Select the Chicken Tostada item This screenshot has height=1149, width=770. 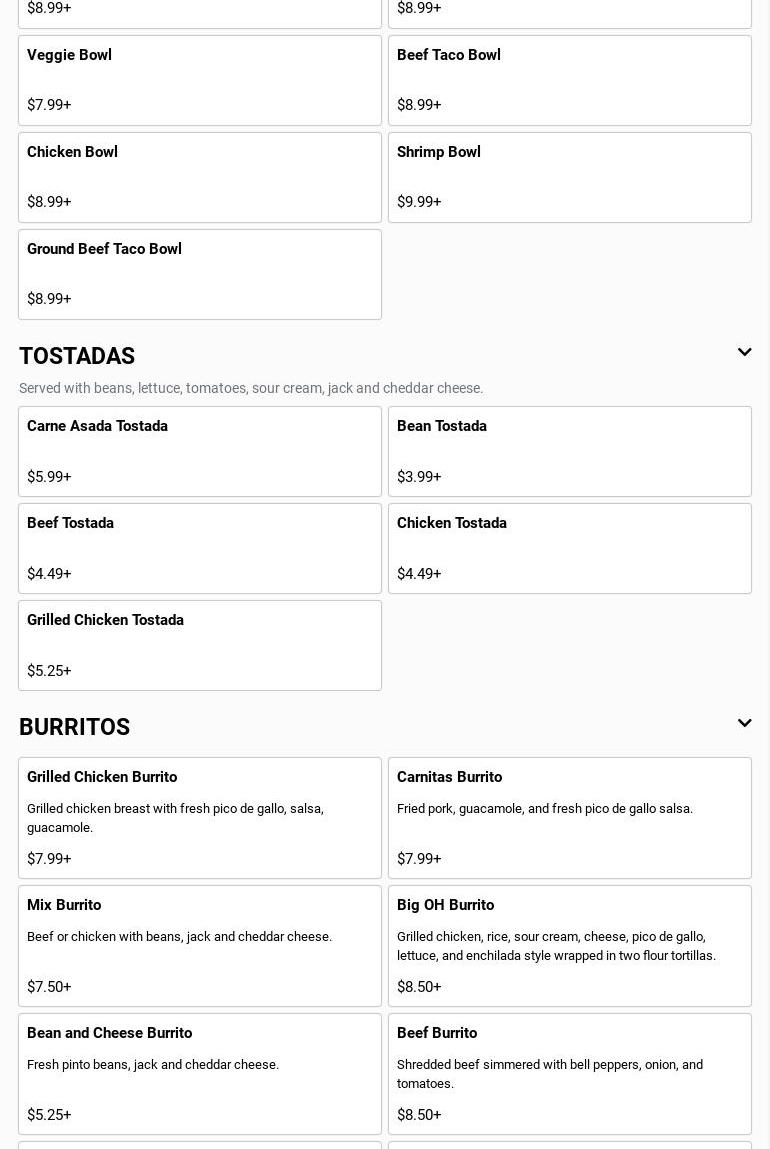point(570,548)
